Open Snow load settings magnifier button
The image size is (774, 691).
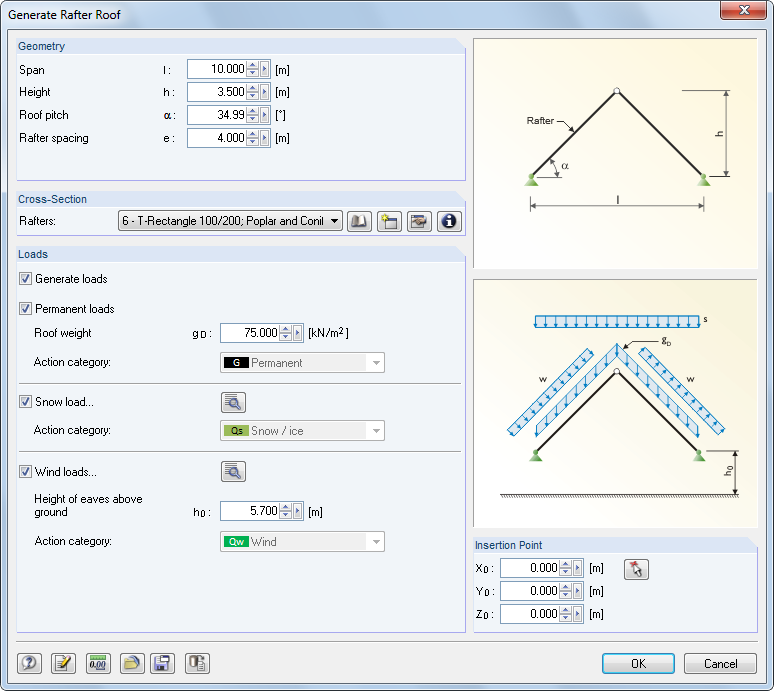[233, 402]
